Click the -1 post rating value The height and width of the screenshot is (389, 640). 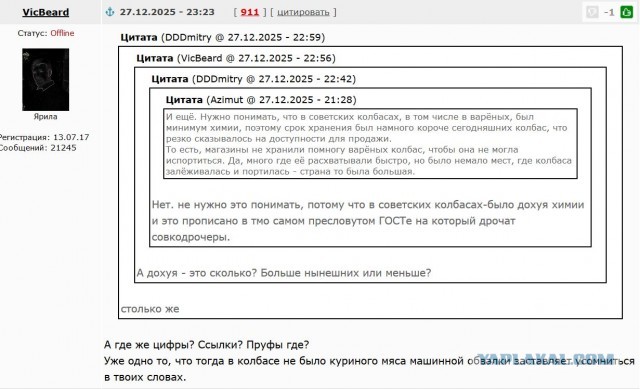[609, 12]
